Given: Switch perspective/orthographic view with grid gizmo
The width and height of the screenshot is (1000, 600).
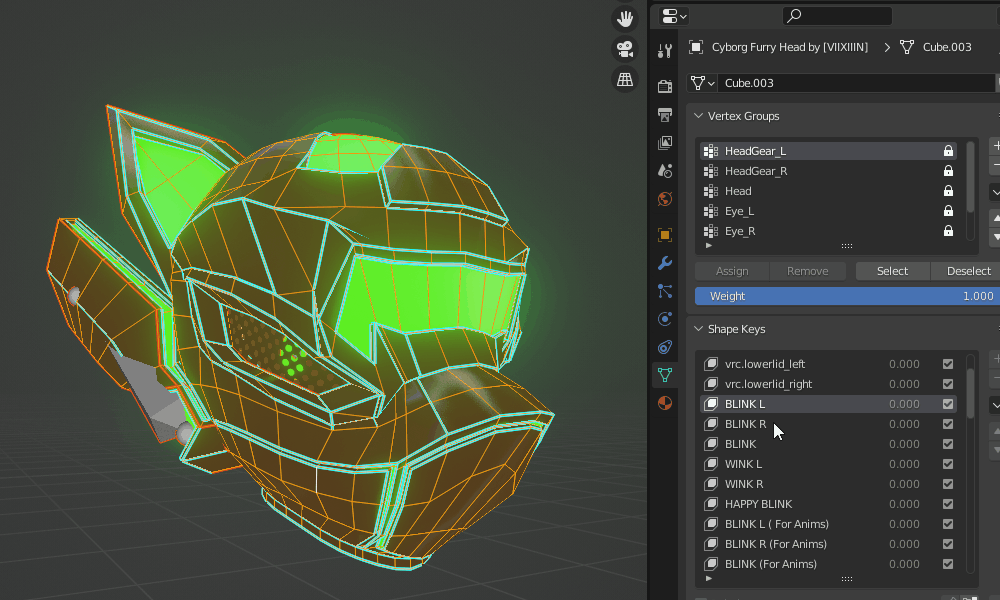Looking at the screenshot, I should pos(625,80).
